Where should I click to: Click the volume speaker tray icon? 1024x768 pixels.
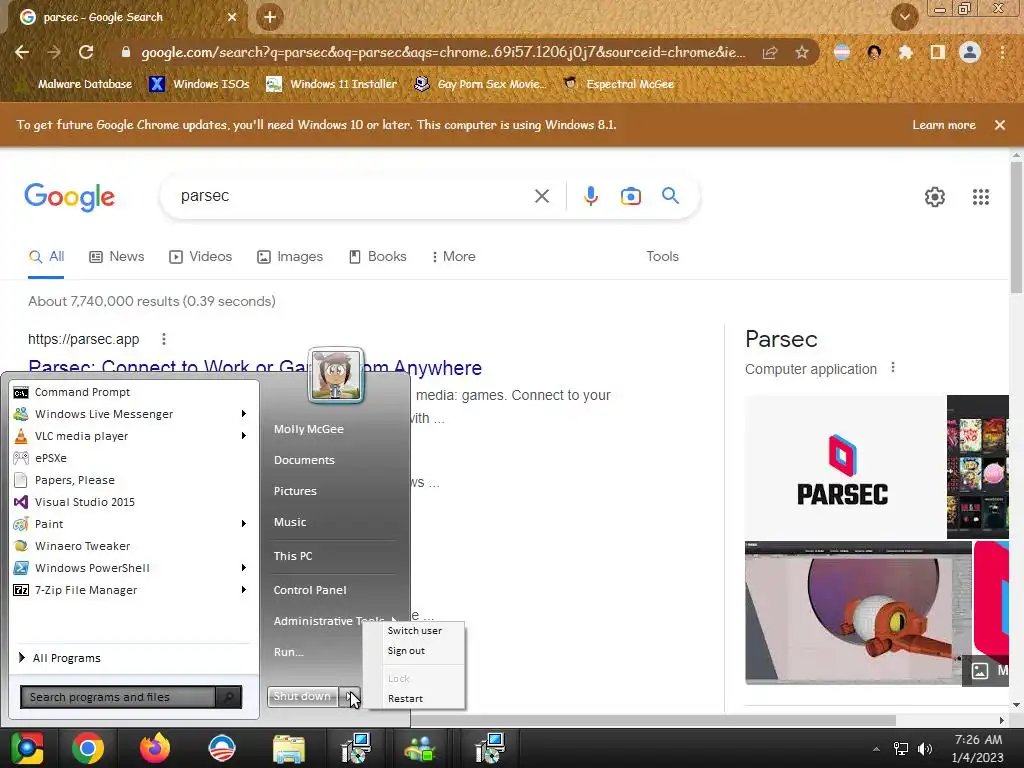(x=924, y=748)
